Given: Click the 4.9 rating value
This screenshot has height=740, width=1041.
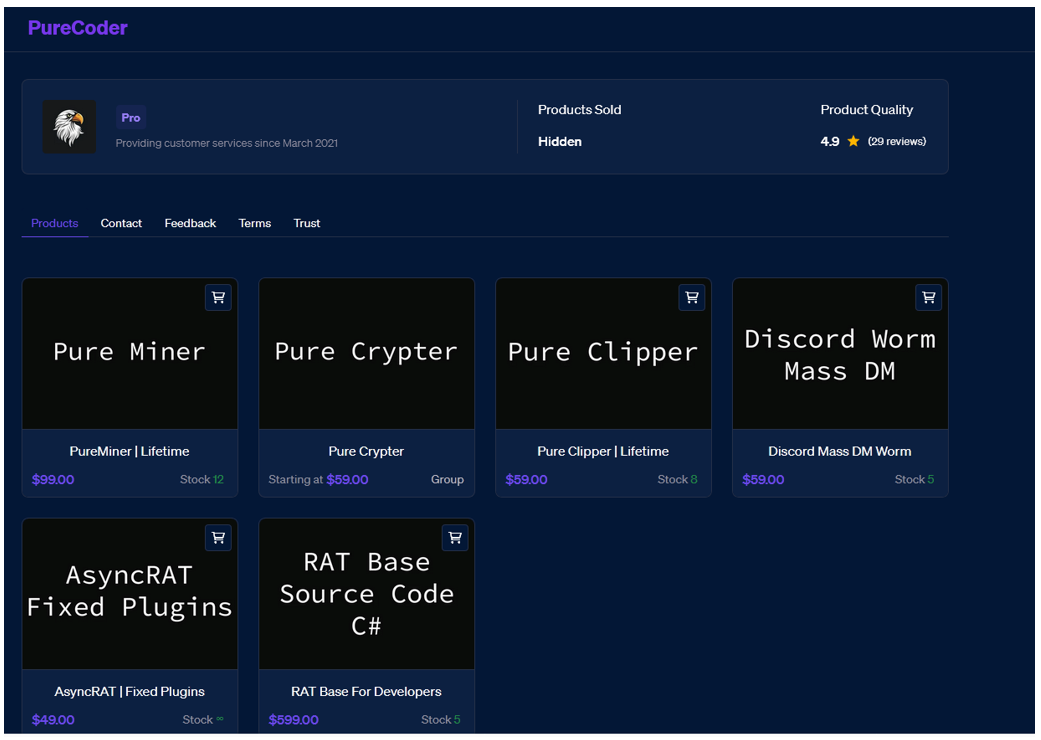Looking at the screenshot, I should [x=830, y=141].
